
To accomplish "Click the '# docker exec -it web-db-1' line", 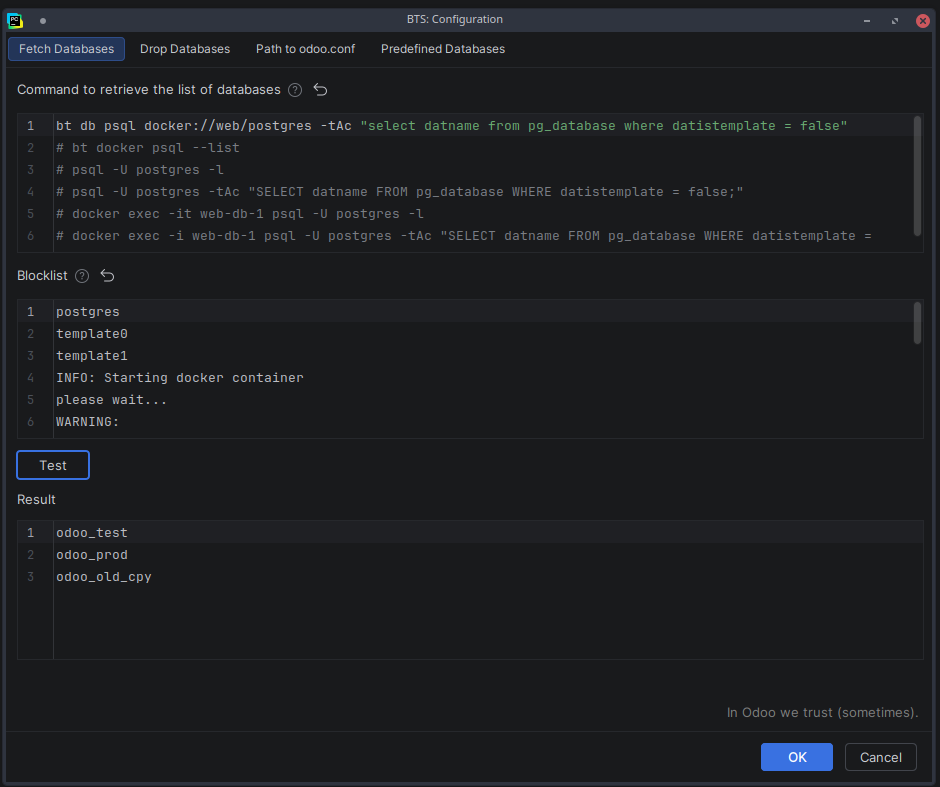I will 240,214.
